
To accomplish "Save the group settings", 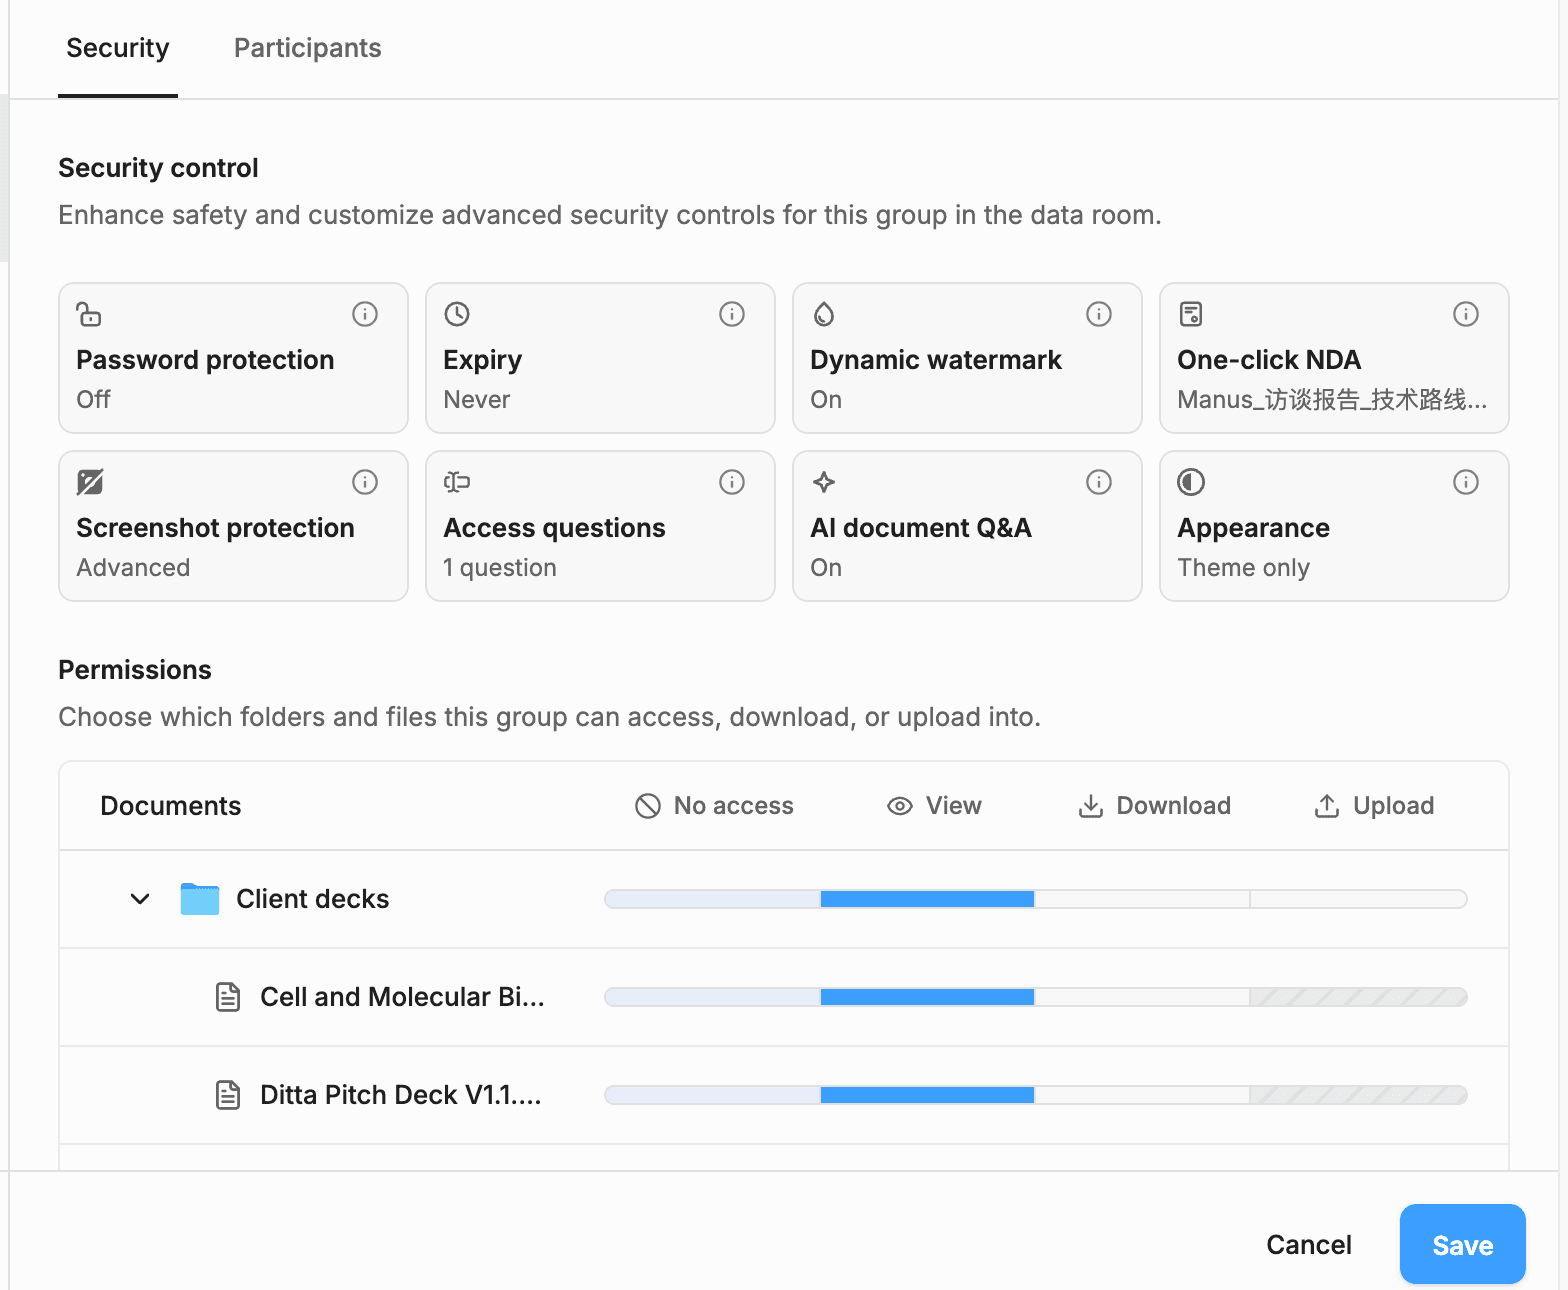I will (x=1462, y=1244).
